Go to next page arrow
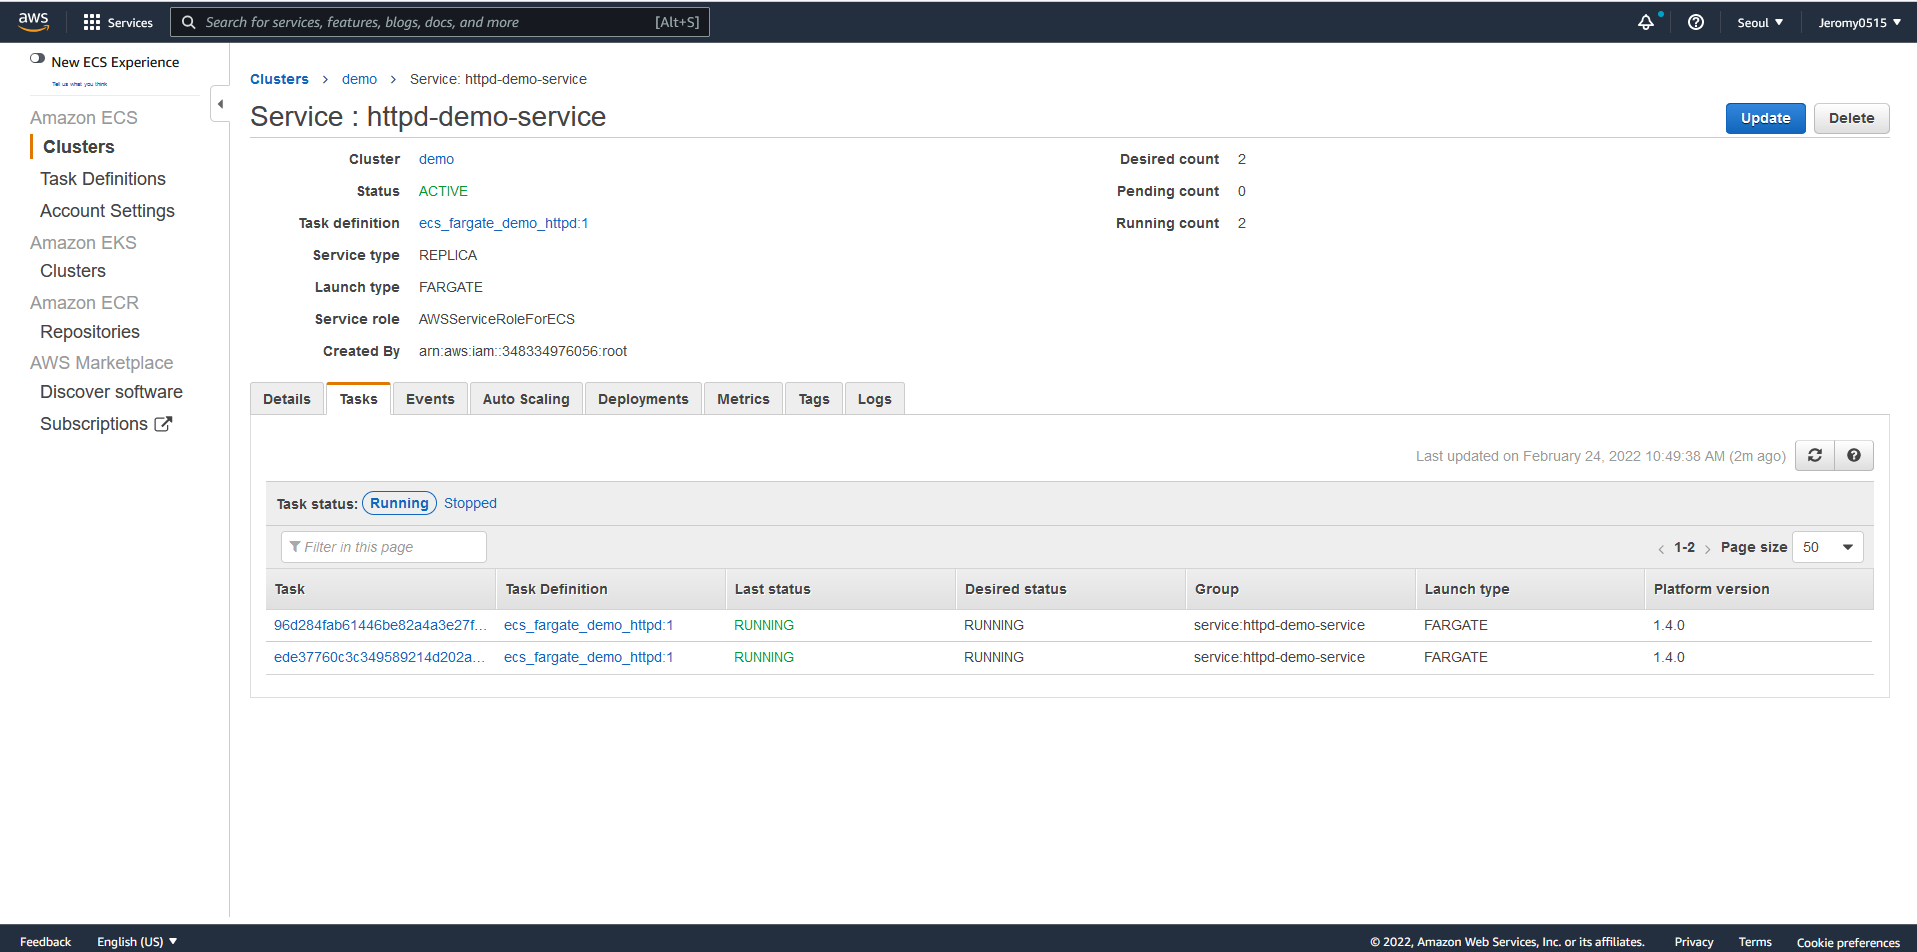Viewport: 1917px width, 952px height. click(1707, 548)
